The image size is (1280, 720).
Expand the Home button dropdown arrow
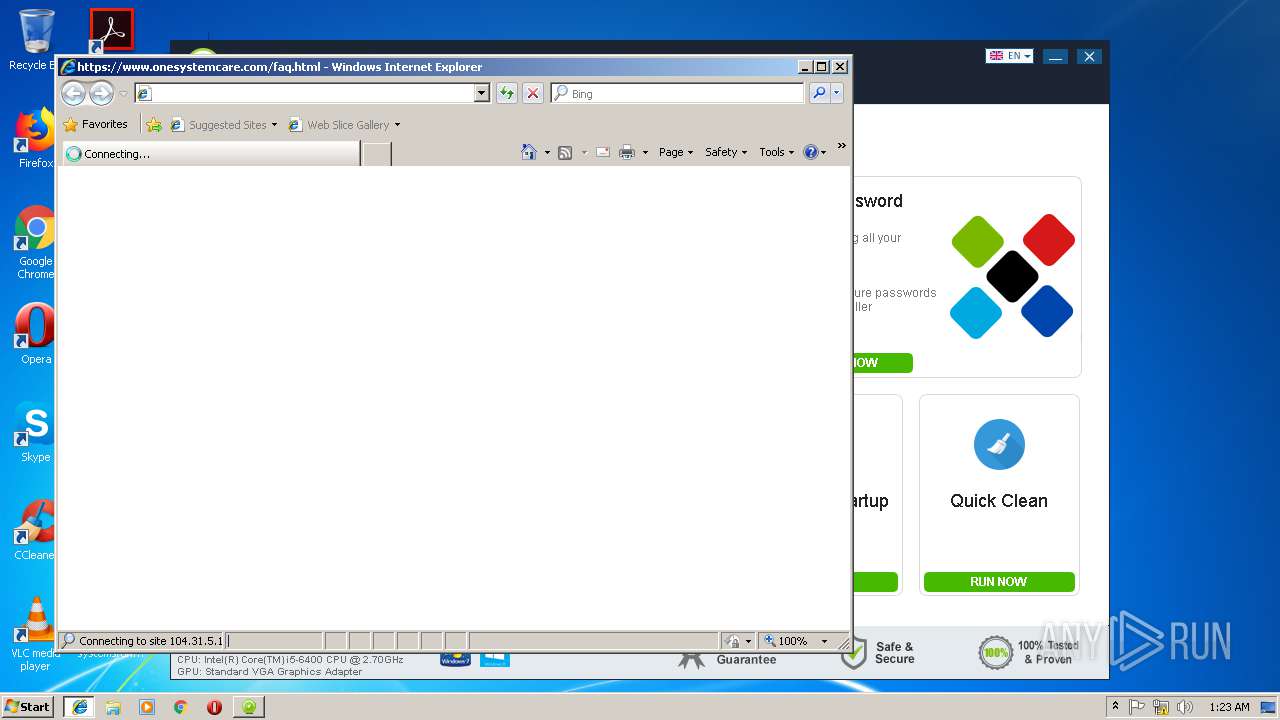pyautogui.click(x=547, y=152)
